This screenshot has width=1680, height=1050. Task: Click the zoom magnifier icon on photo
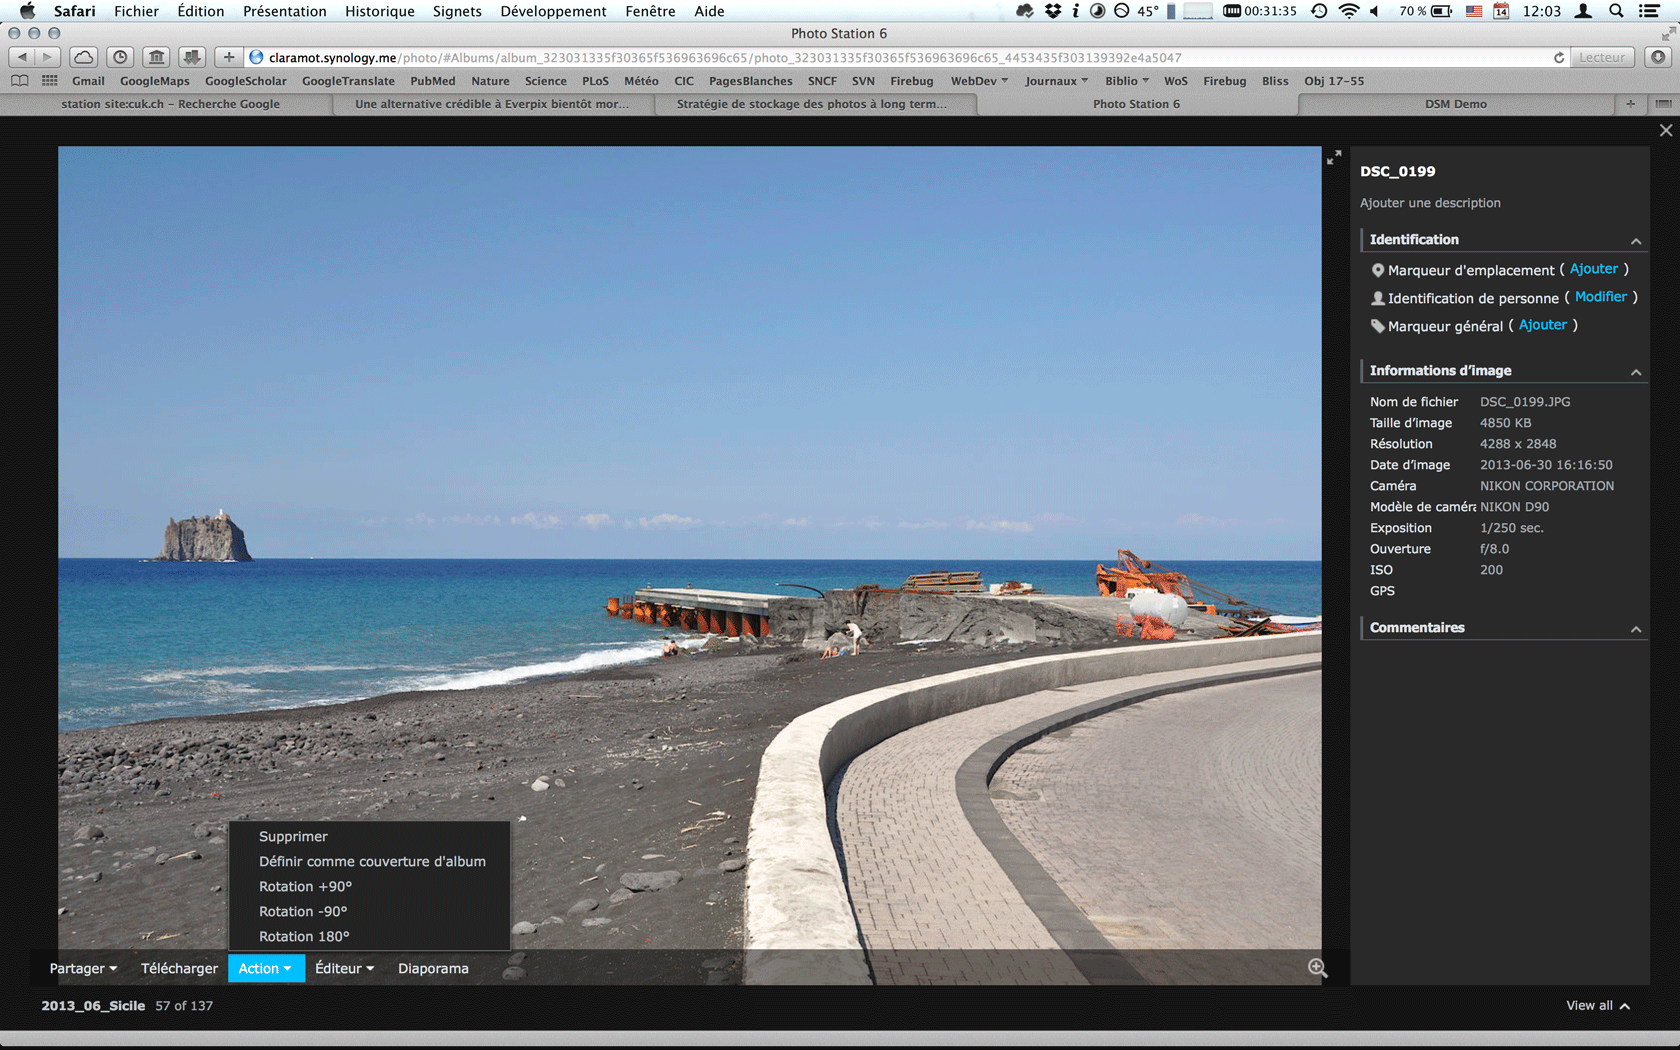(1318, 967)
